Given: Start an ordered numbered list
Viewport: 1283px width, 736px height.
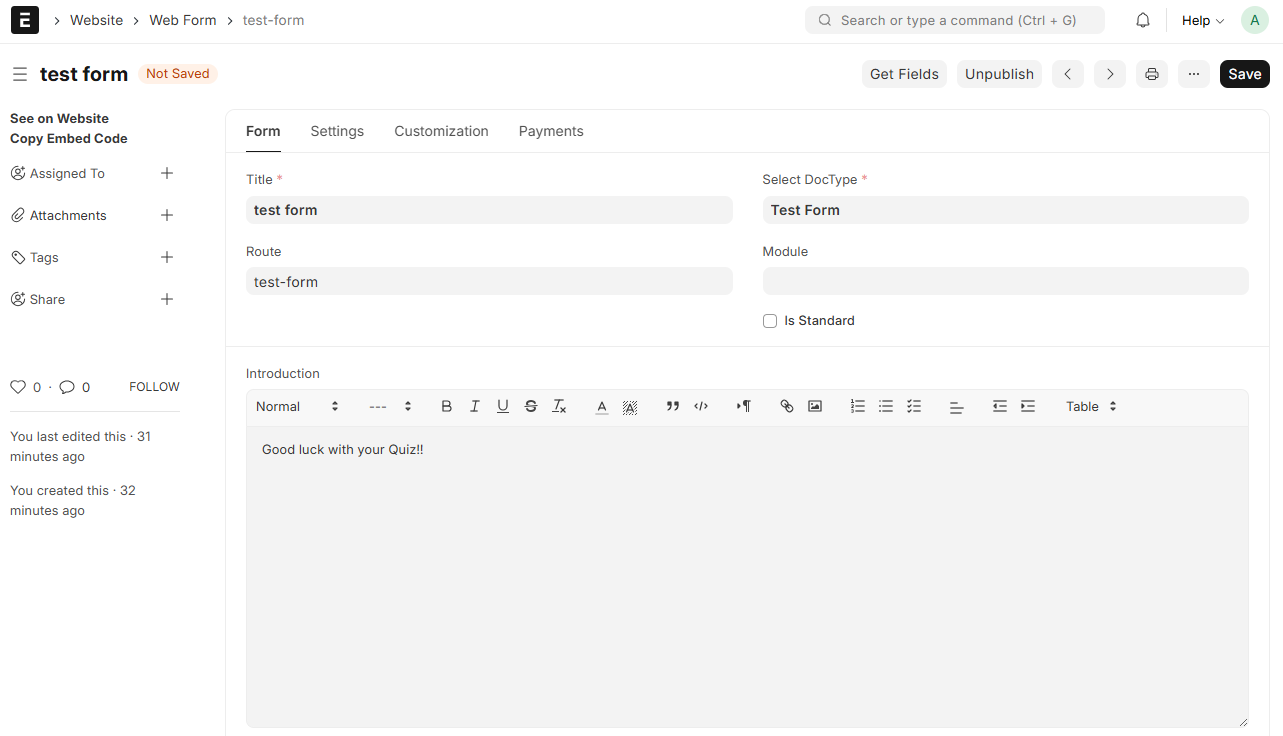Looking at the screenshot, I should (858, 406).
